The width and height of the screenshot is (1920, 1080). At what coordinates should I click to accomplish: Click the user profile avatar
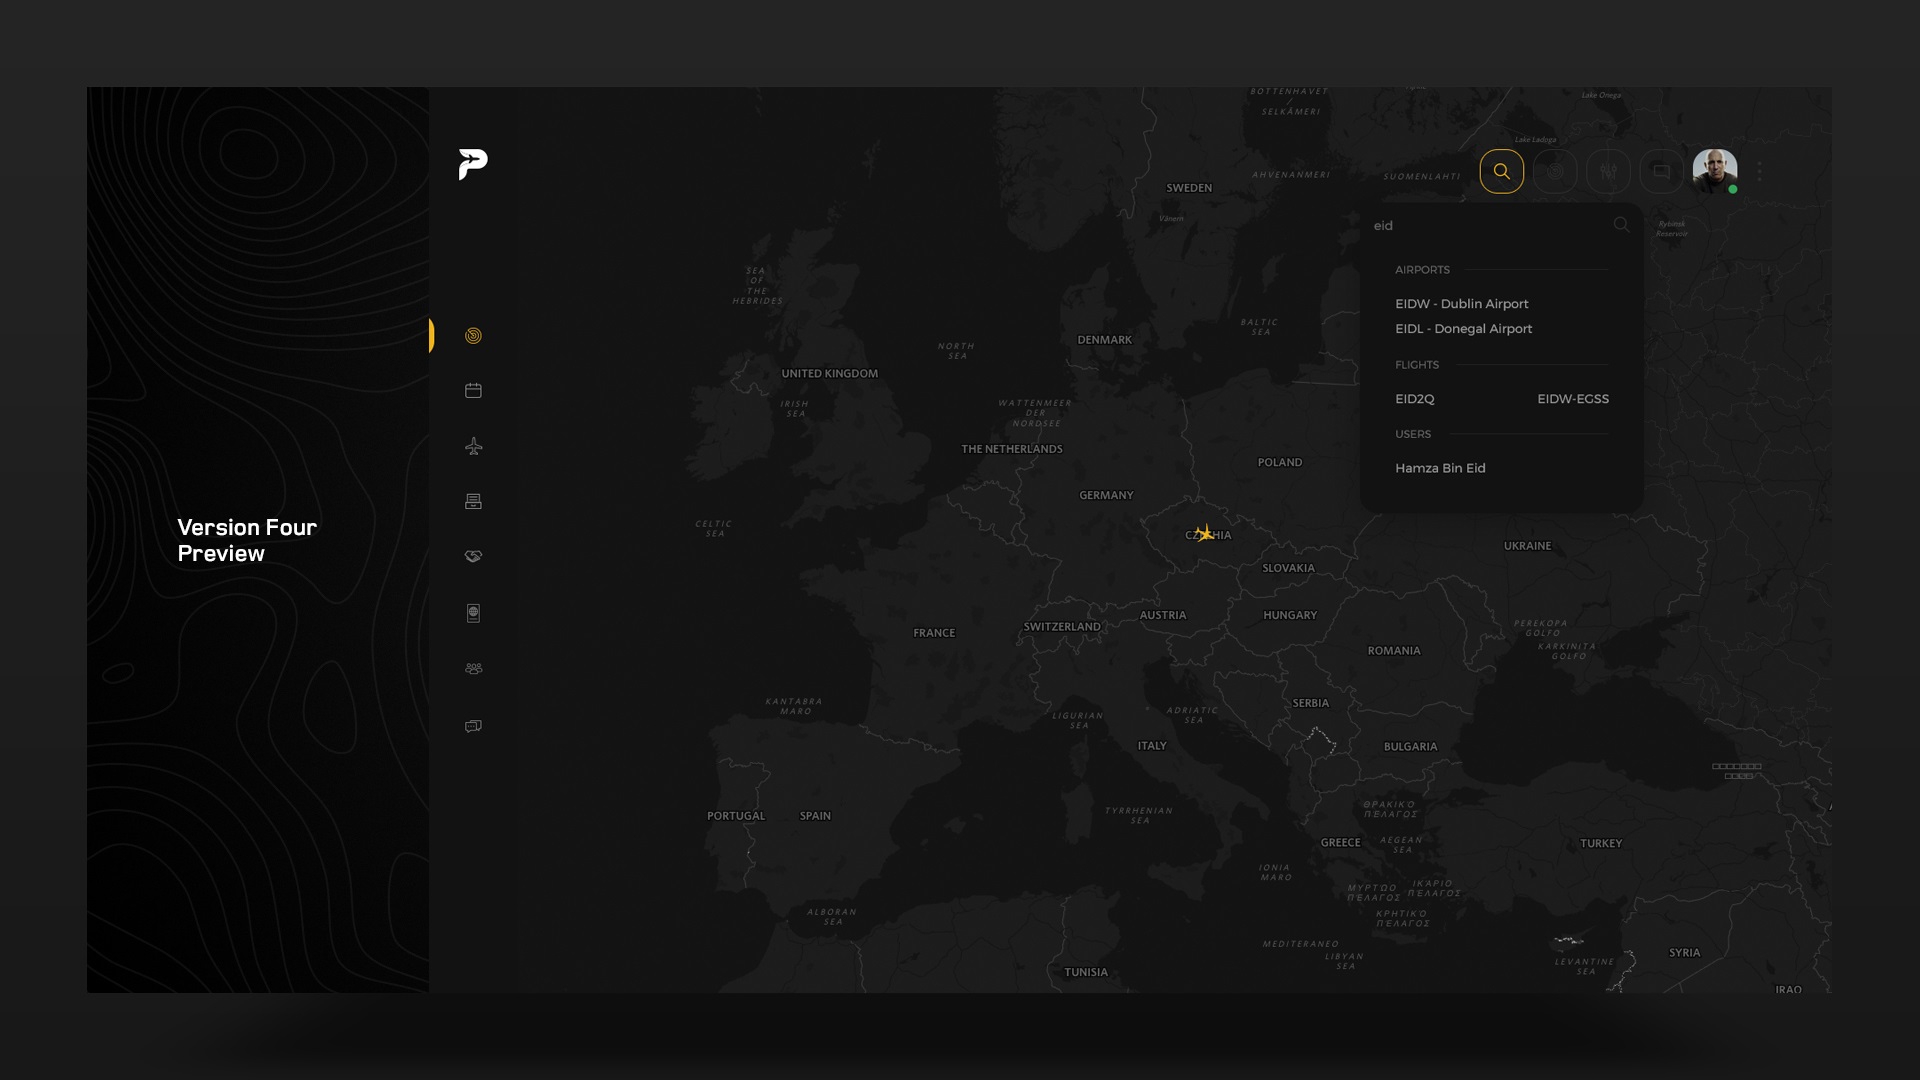(1714, 171)
